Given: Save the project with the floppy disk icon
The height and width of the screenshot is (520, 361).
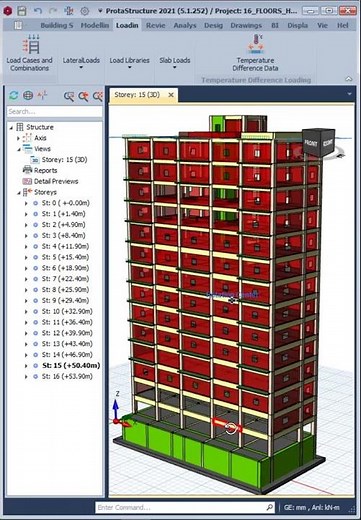Looking at the screenshot, I should 22,11.
